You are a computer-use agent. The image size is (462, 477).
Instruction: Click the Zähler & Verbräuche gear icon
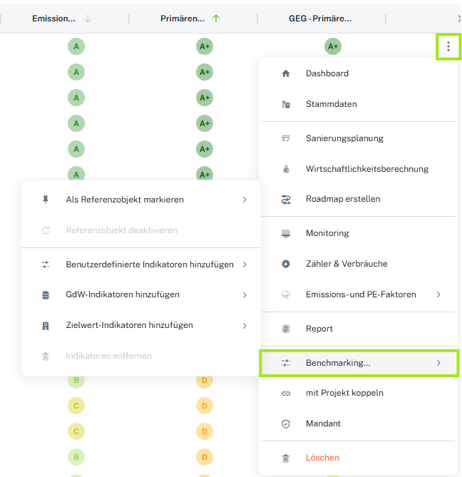(x=286, y=264)
